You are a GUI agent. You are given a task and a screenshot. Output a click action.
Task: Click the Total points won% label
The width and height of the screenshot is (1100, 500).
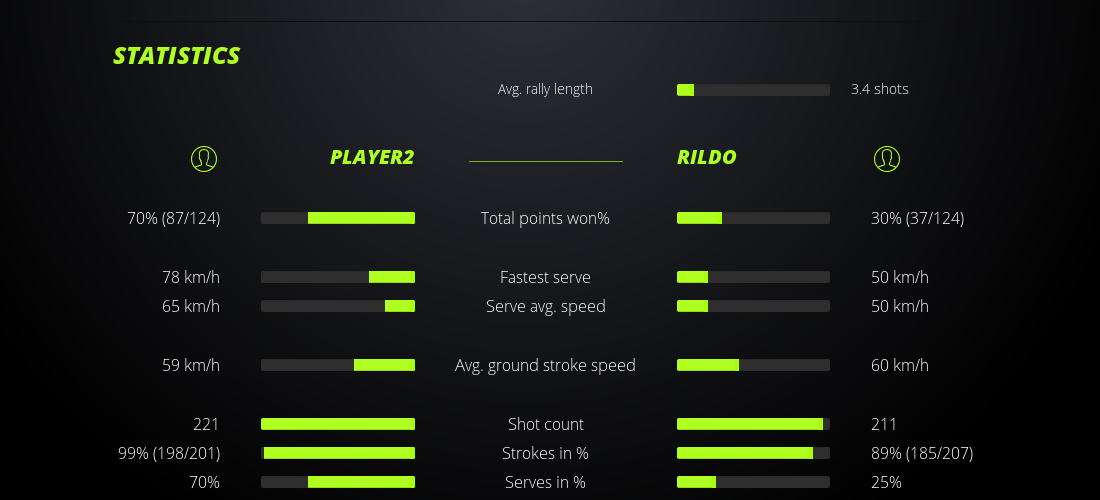pyautogui.click(x=545, y=218)
